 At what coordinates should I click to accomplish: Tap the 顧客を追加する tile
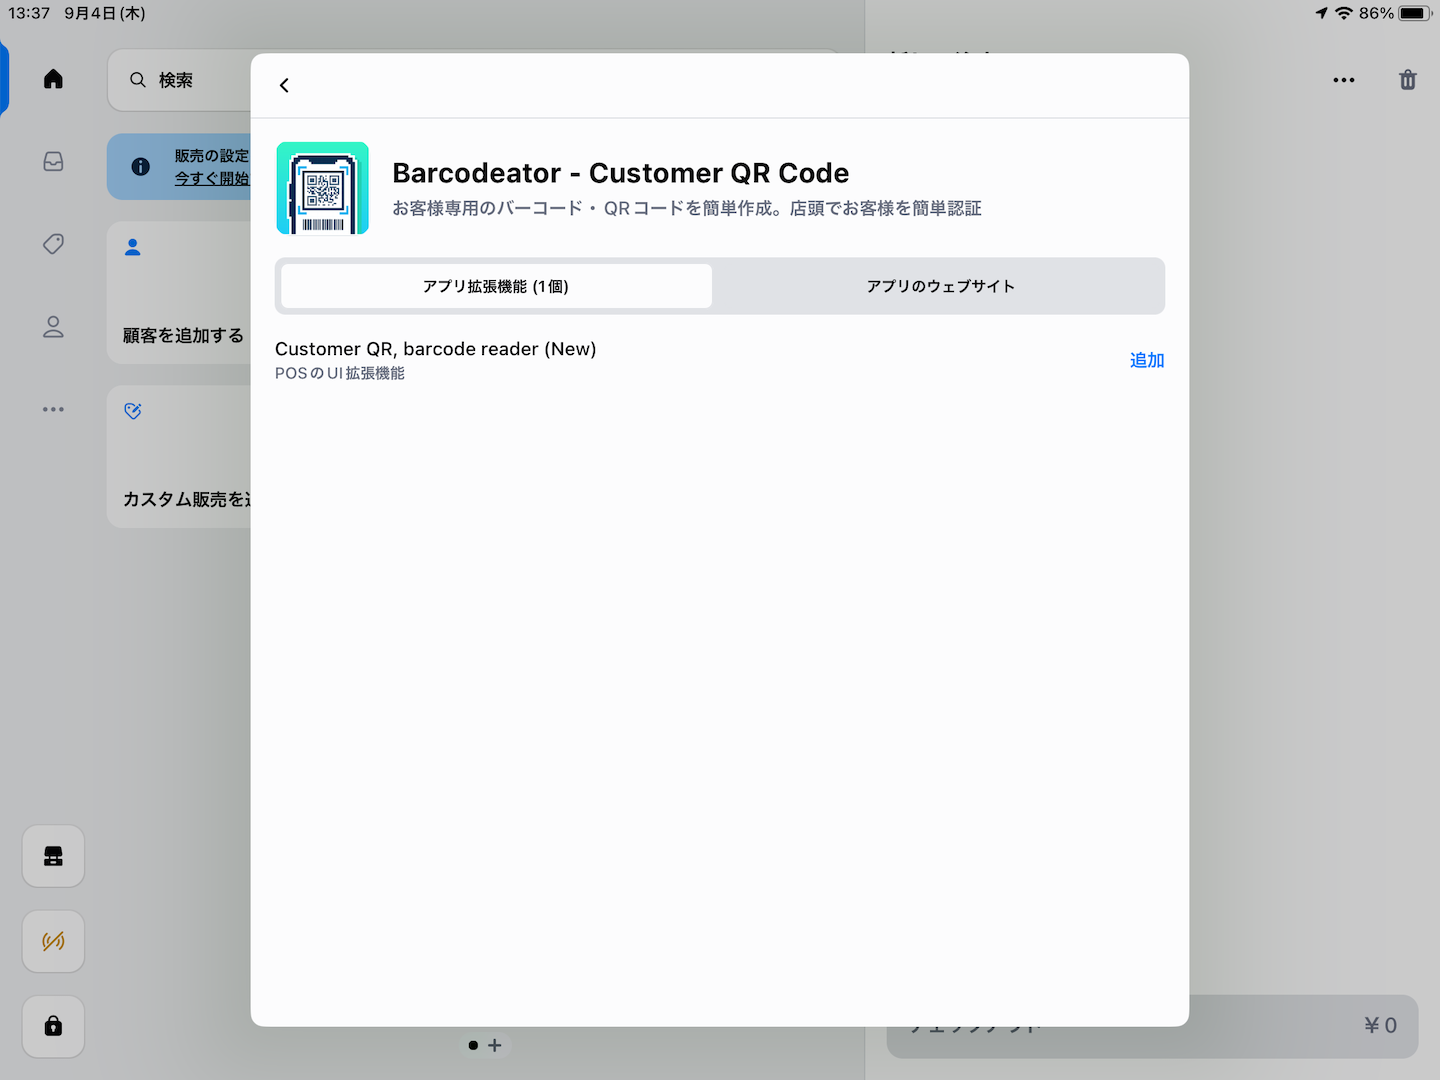180,293
